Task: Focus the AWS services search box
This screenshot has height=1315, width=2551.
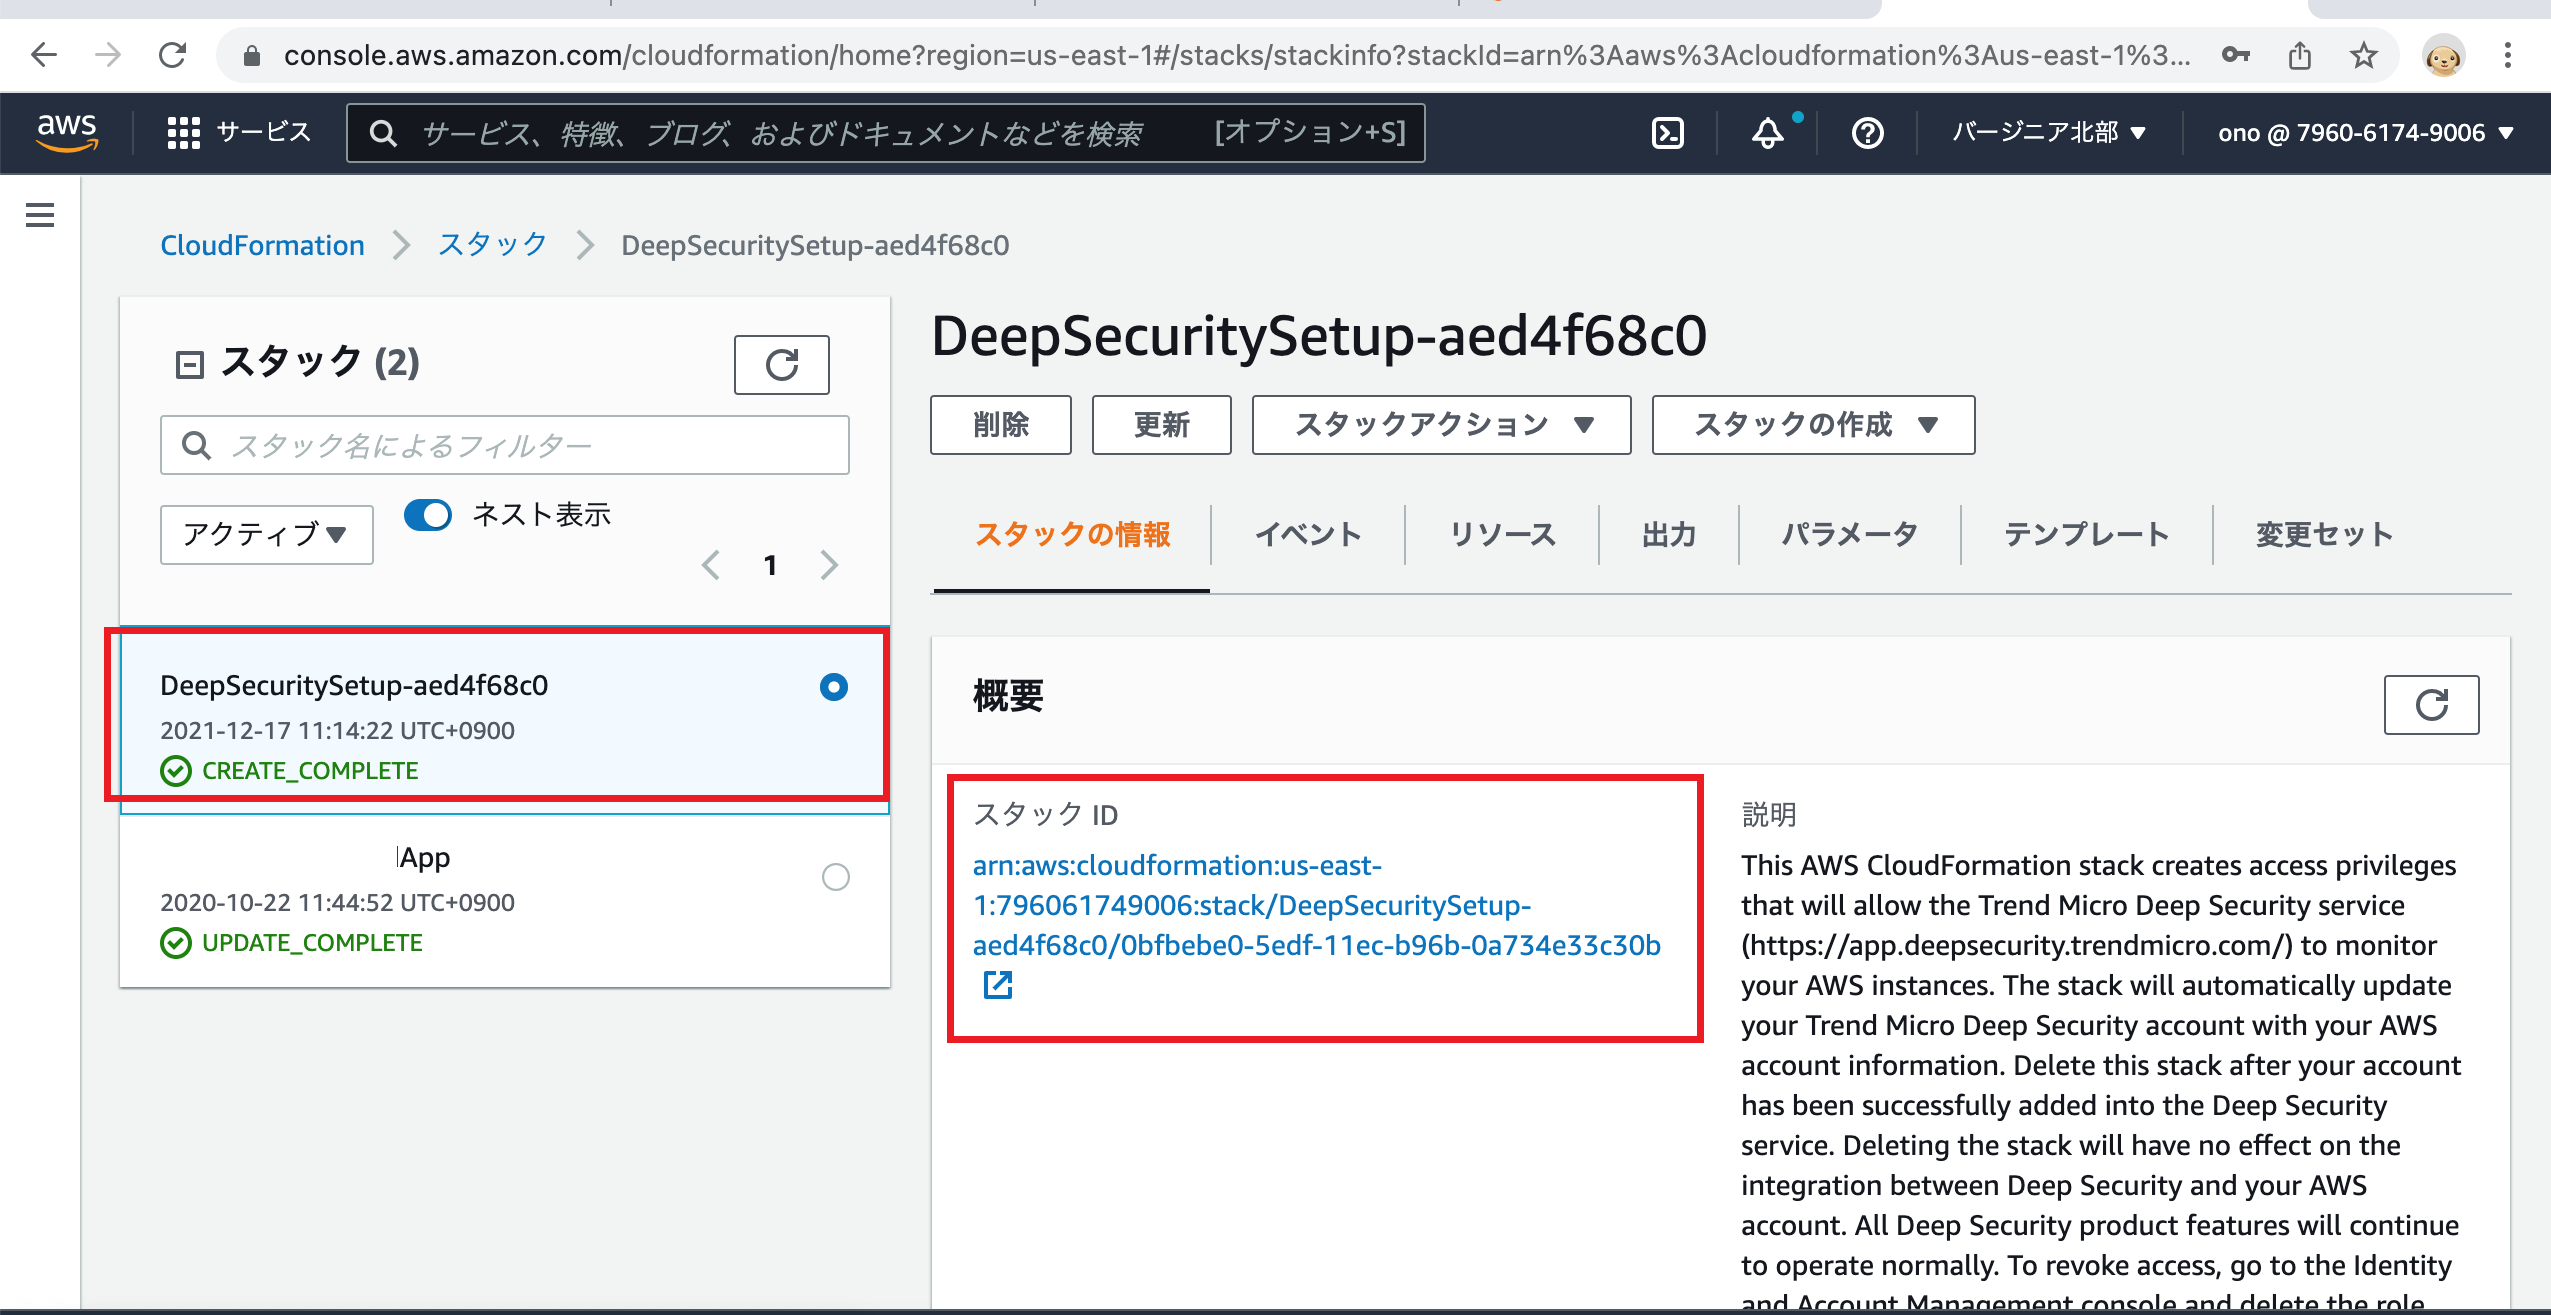Action: (x=886, y=133)
